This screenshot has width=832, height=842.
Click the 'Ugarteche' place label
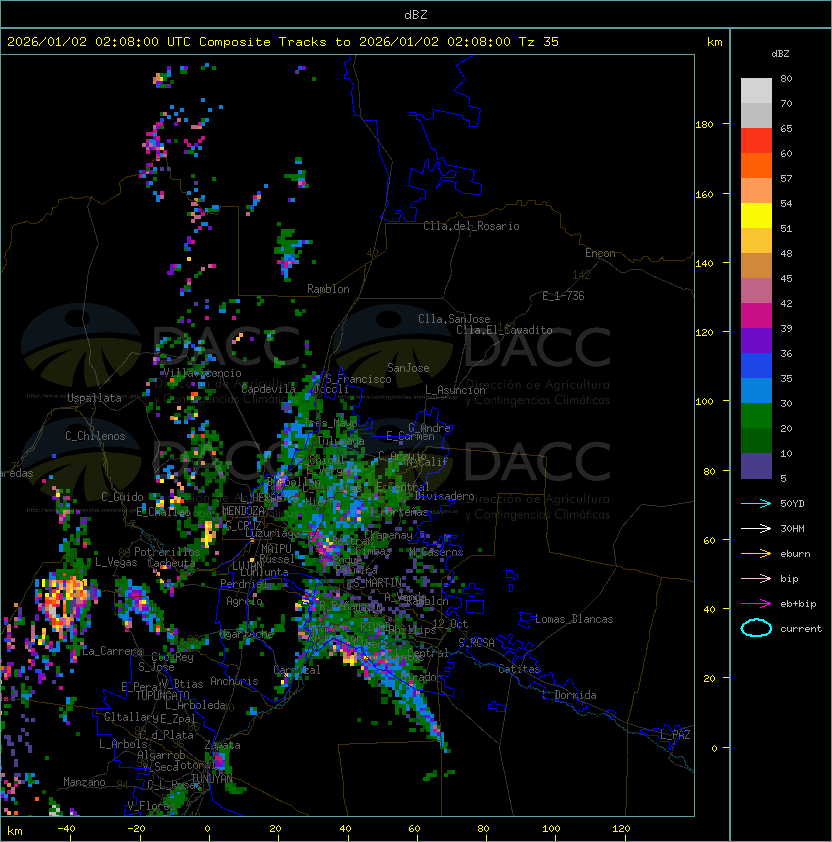pyautogui.click(x=247, y=634)
